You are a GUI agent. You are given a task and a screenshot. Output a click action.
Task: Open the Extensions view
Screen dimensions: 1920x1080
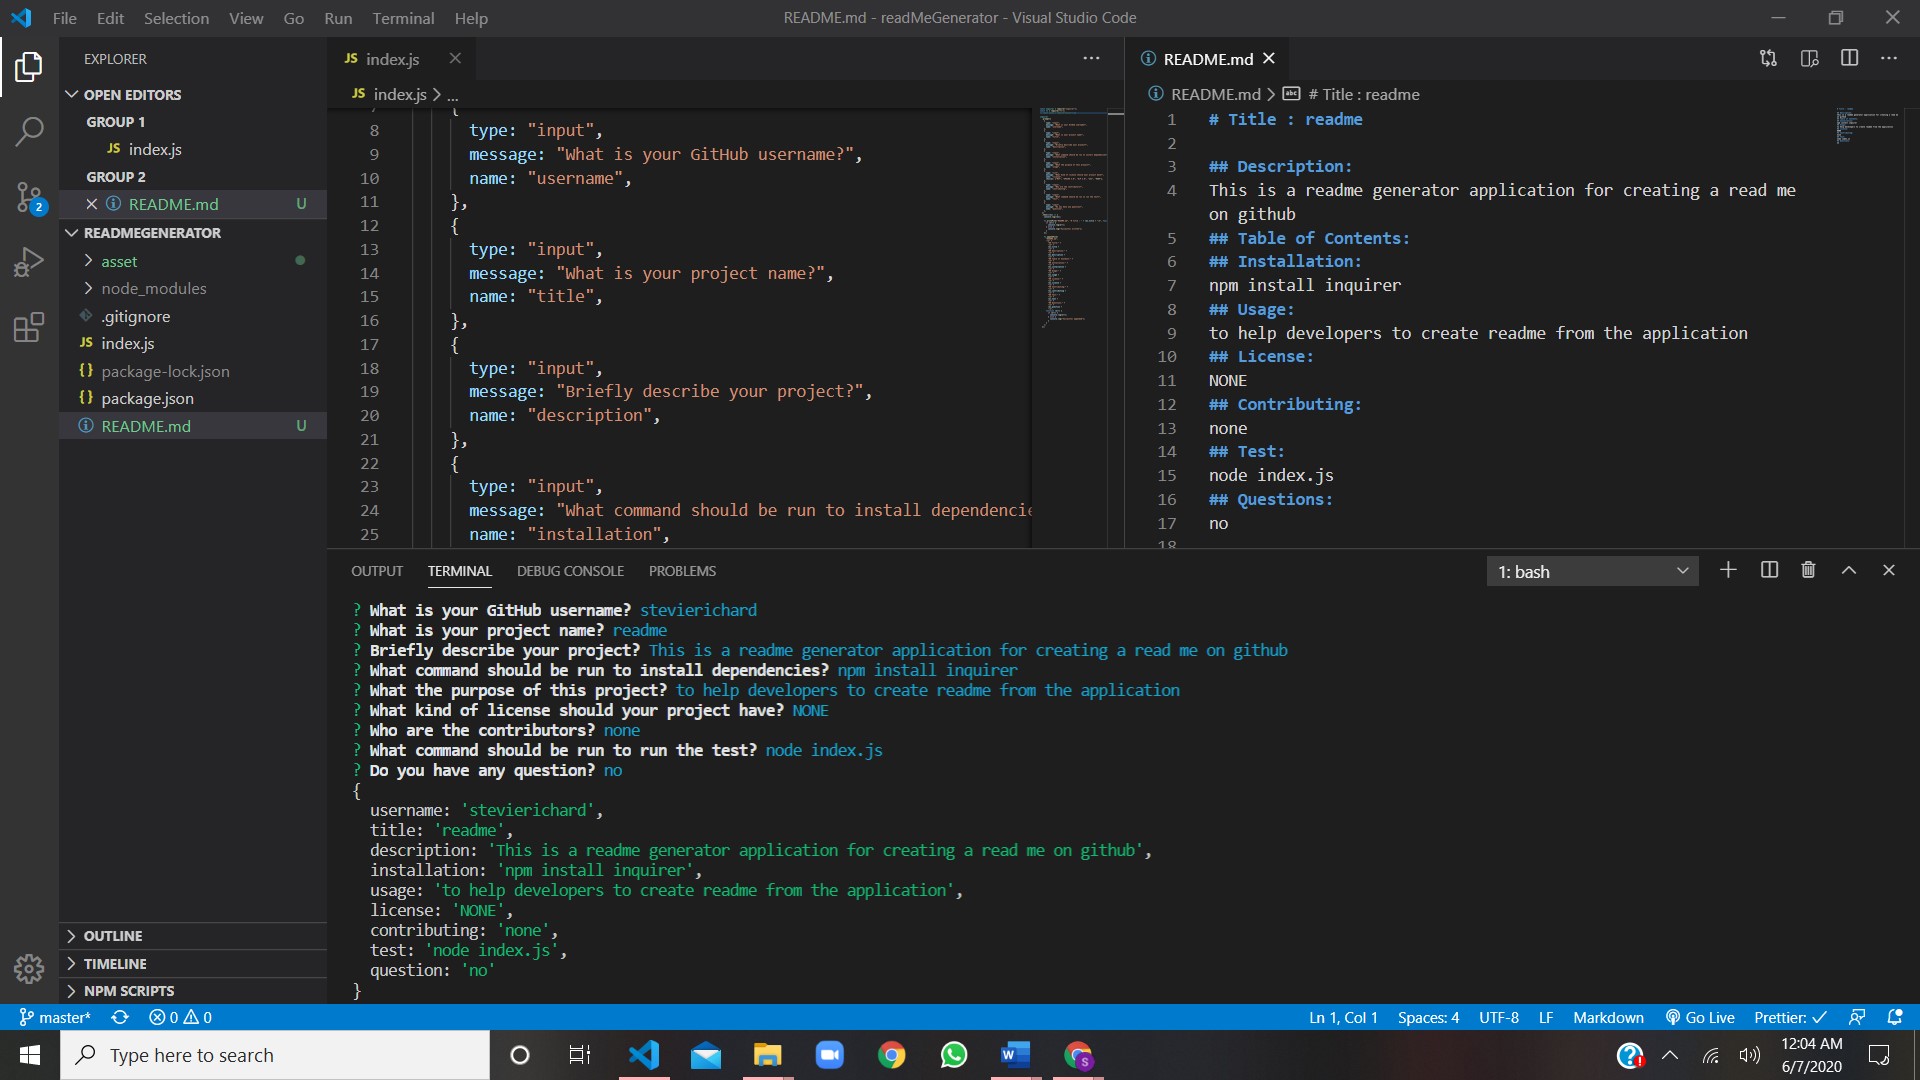(29, 327)
